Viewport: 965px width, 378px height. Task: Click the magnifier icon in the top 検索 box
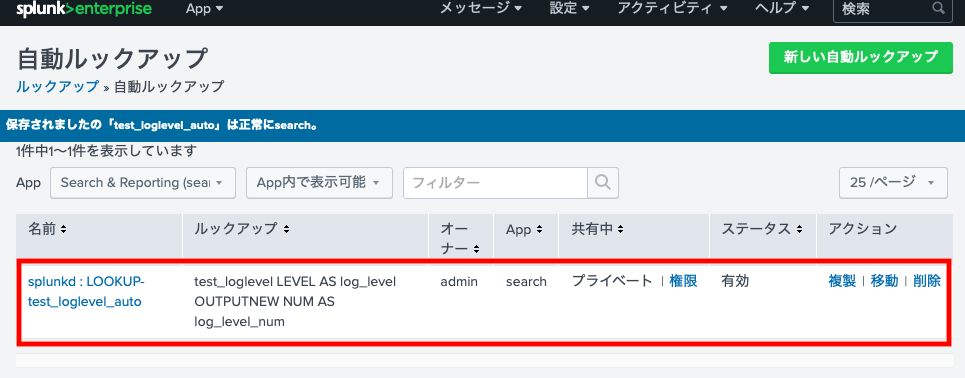tap(939, 9)
